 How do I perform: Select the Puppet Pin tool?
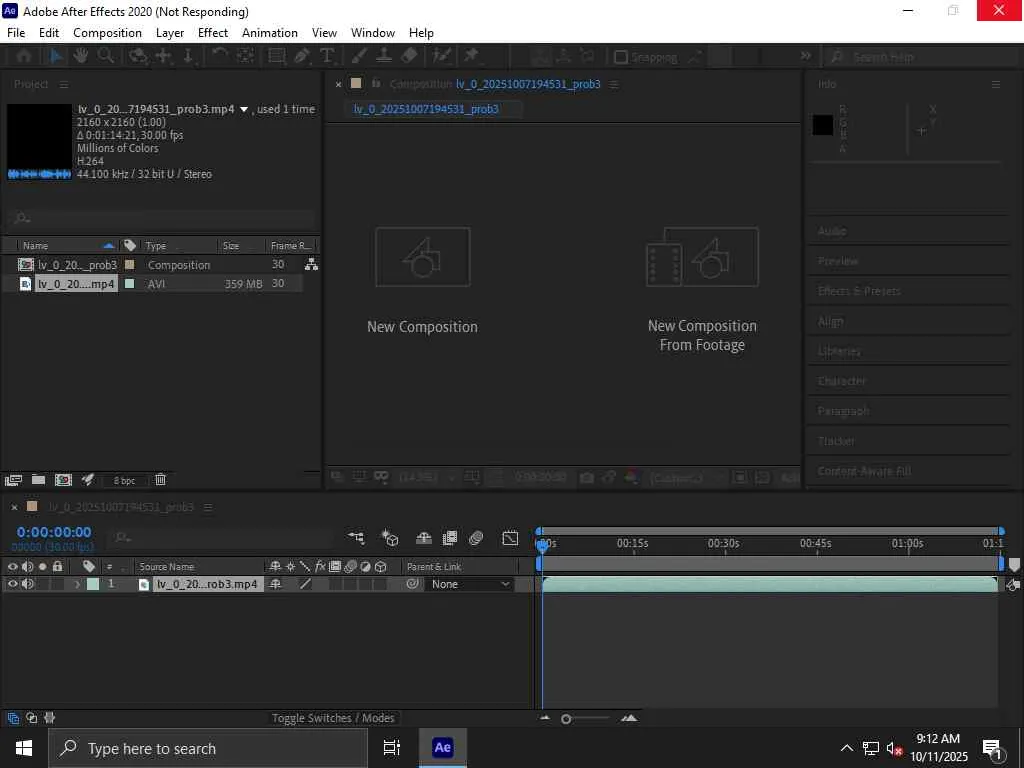[x=471, y=57]
